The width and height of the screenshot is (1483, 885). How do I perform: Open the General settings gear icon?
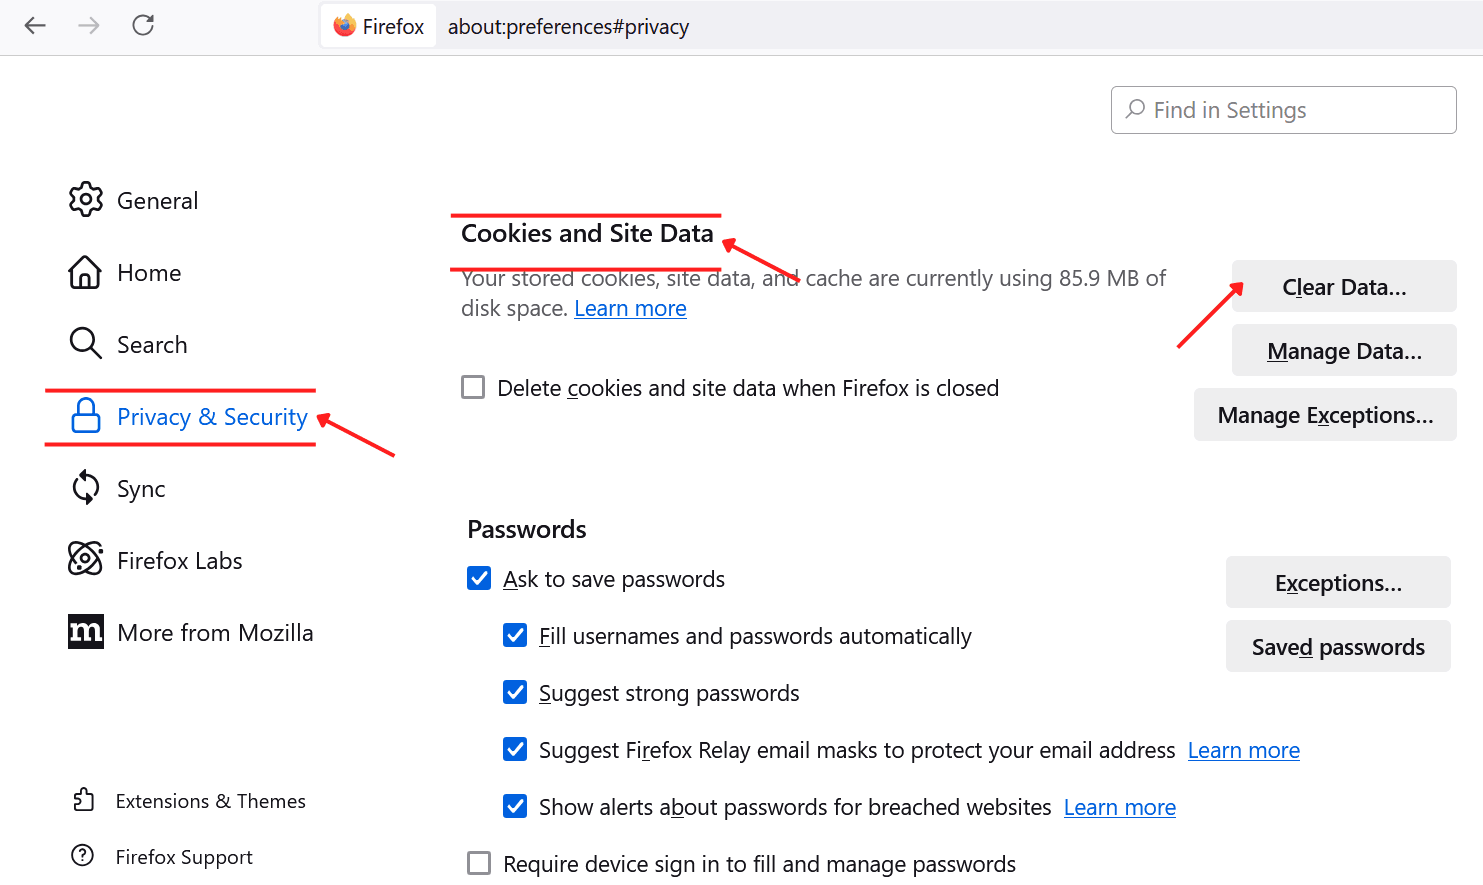pyautogui.click(x=86, y=200)
